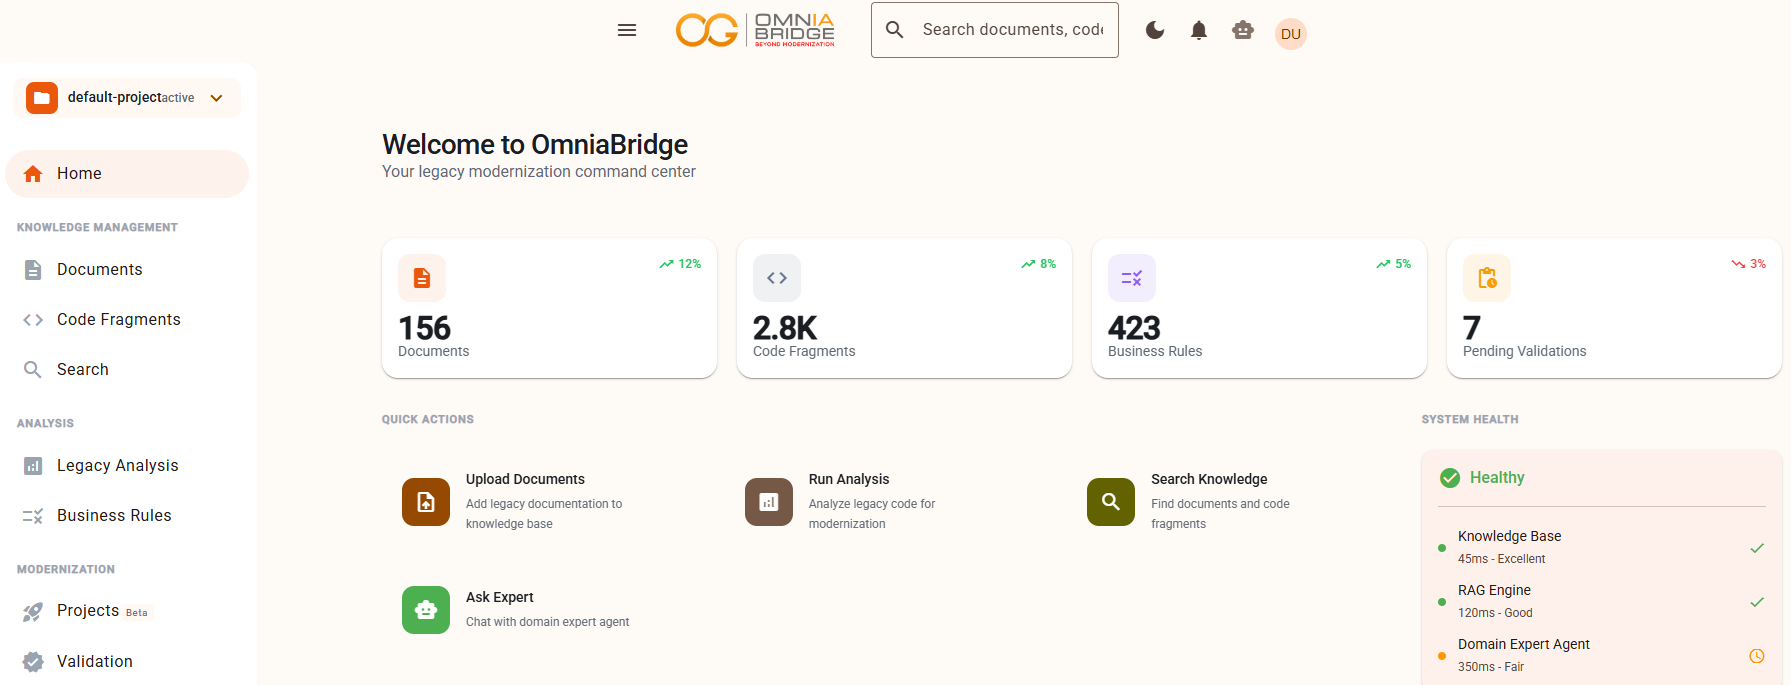Click the Run Analysis chart icon
Viewport: 1791px width, 685px height.
click(x=769, y=502)
